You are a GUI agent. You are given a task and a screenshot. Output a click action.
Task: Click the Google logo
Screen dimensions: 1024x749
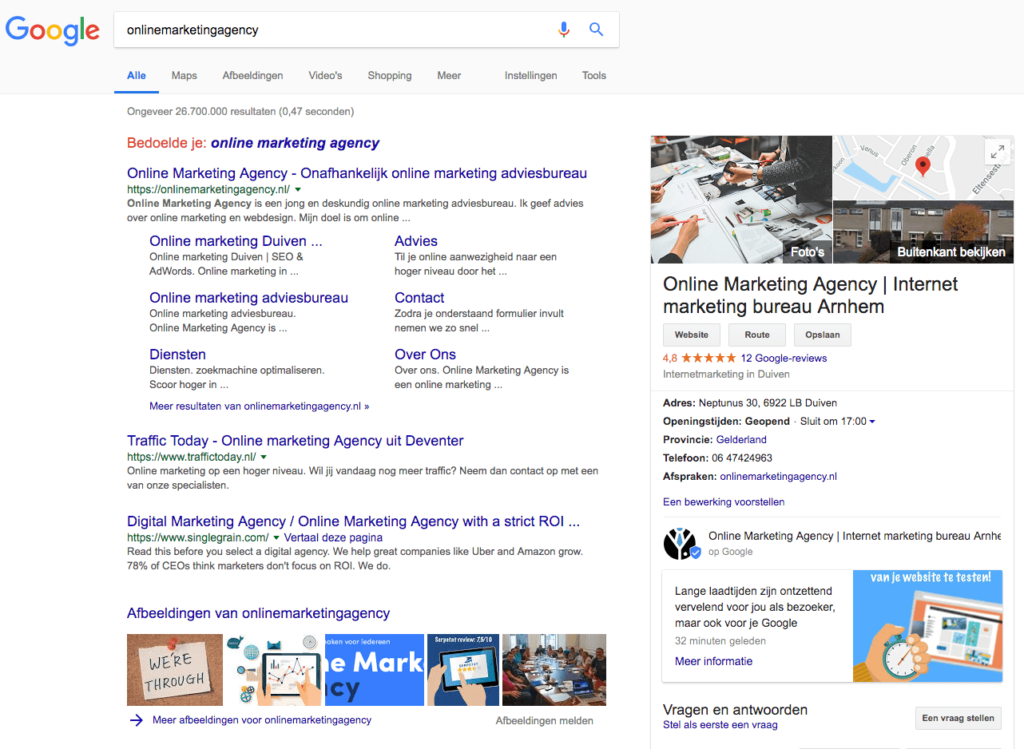(x=52, y=30)
